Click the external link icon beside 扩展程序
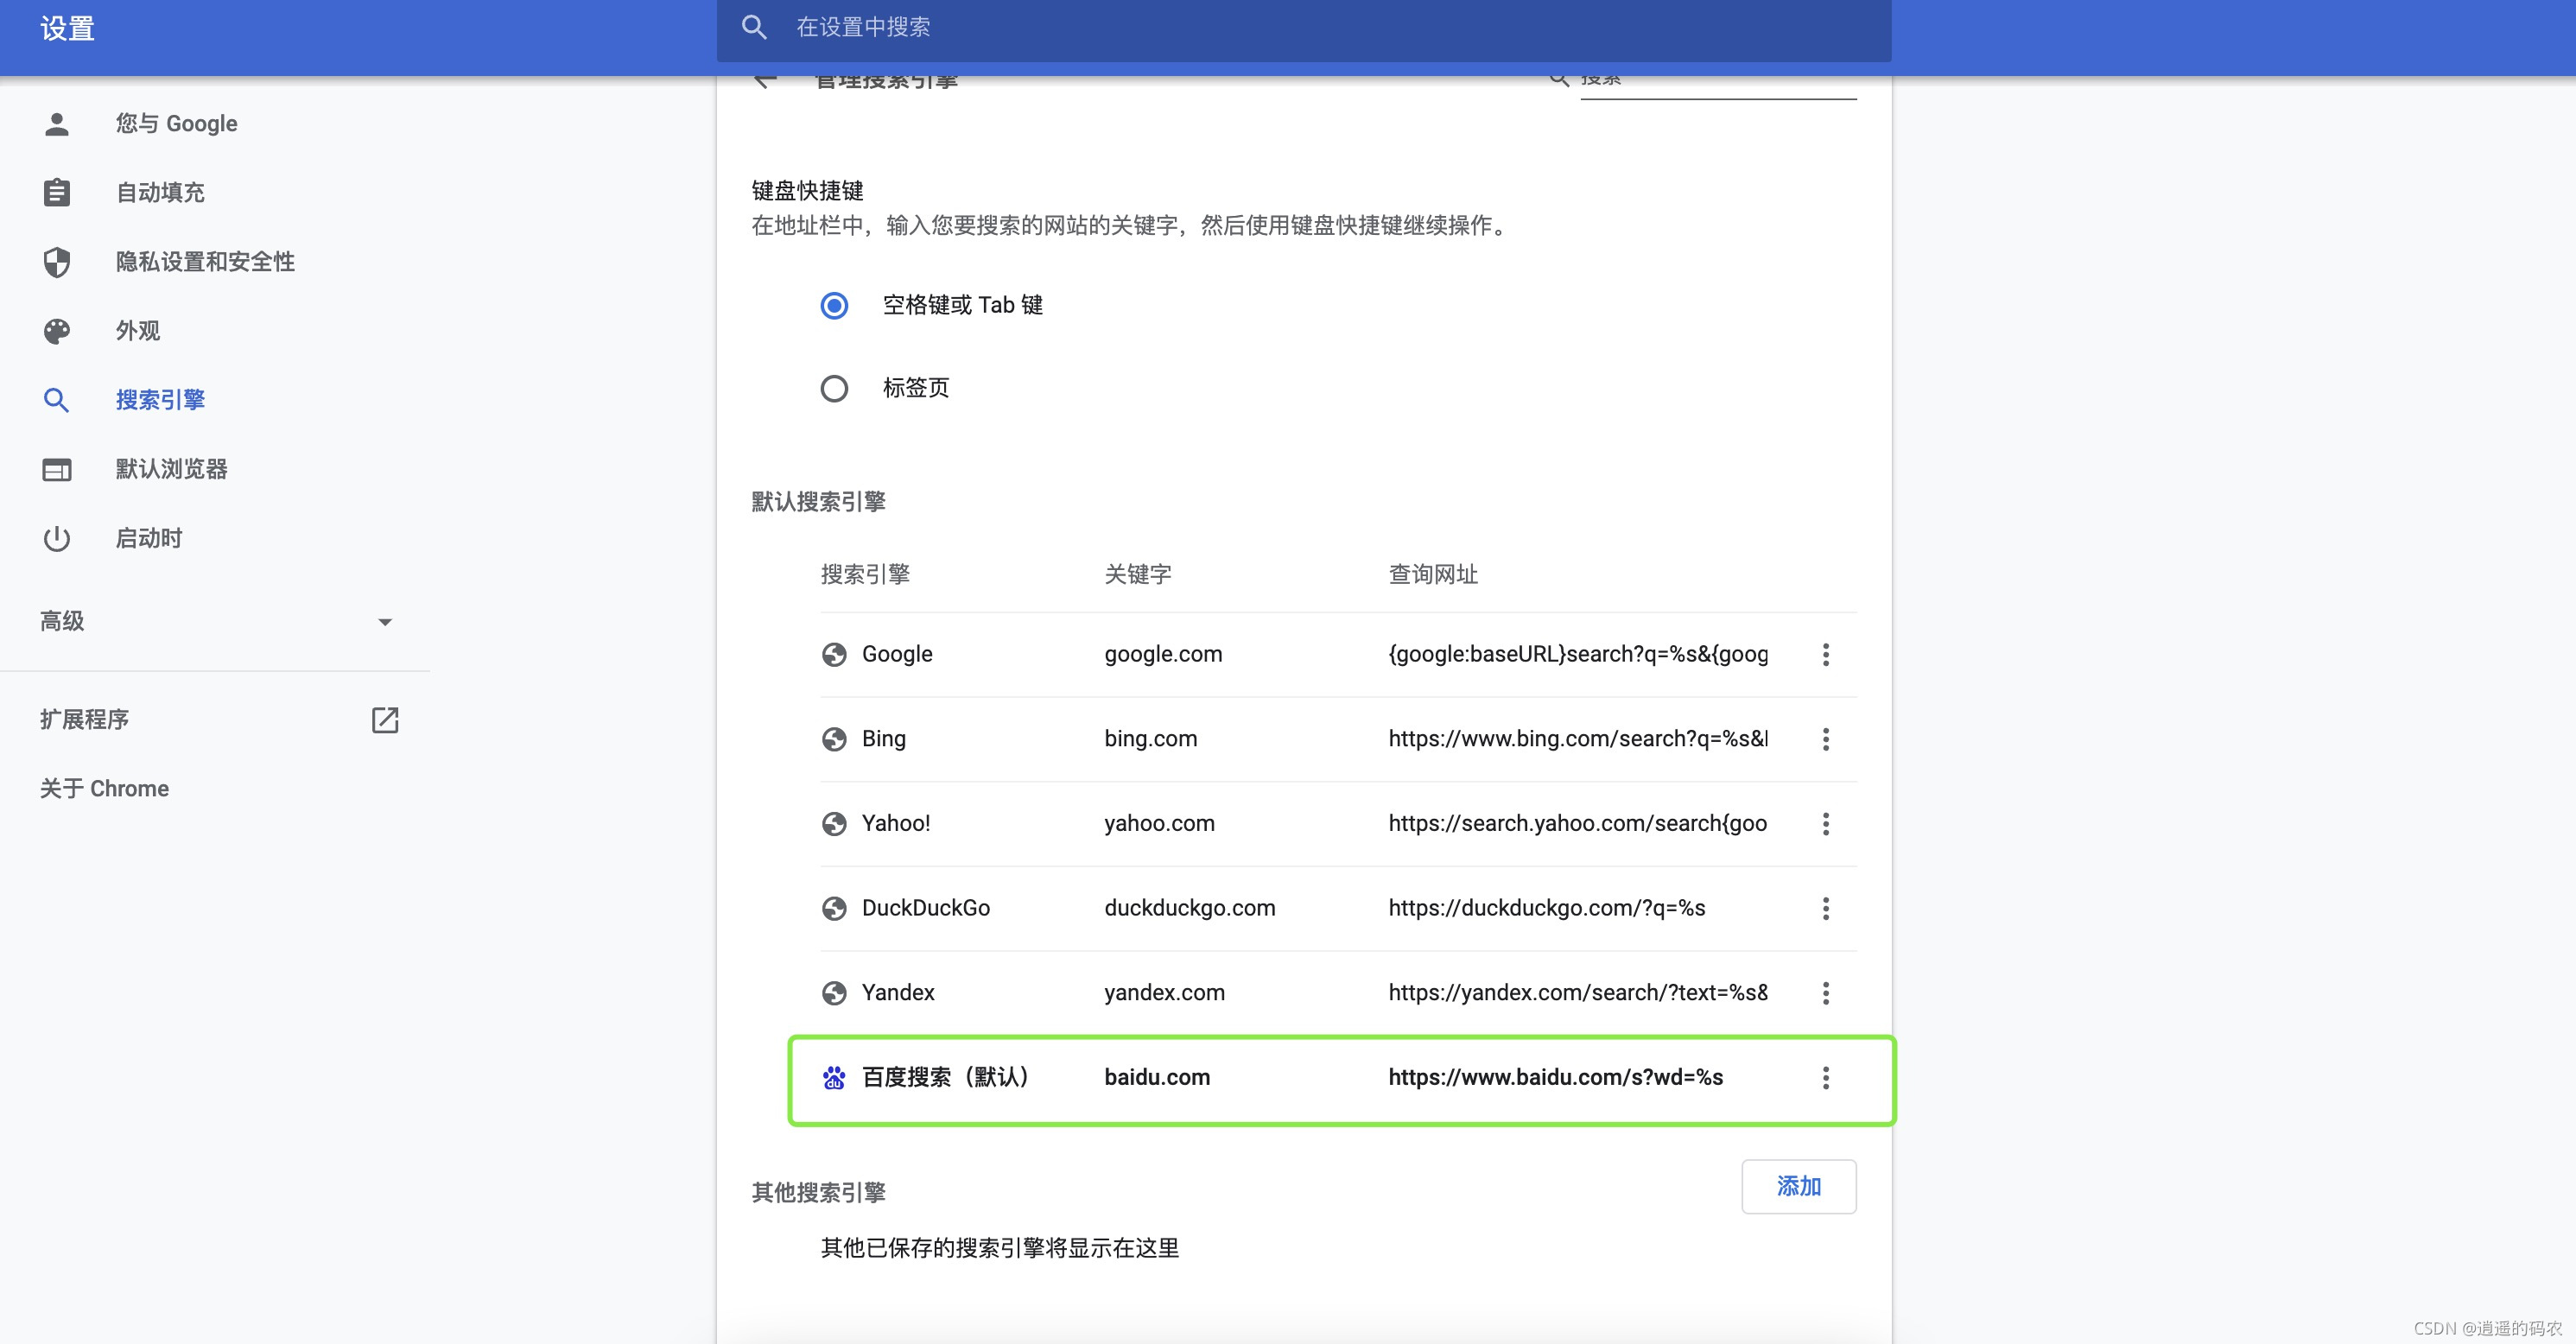The height and width of the screenshot is (1344, 2576). coord(385,720)
